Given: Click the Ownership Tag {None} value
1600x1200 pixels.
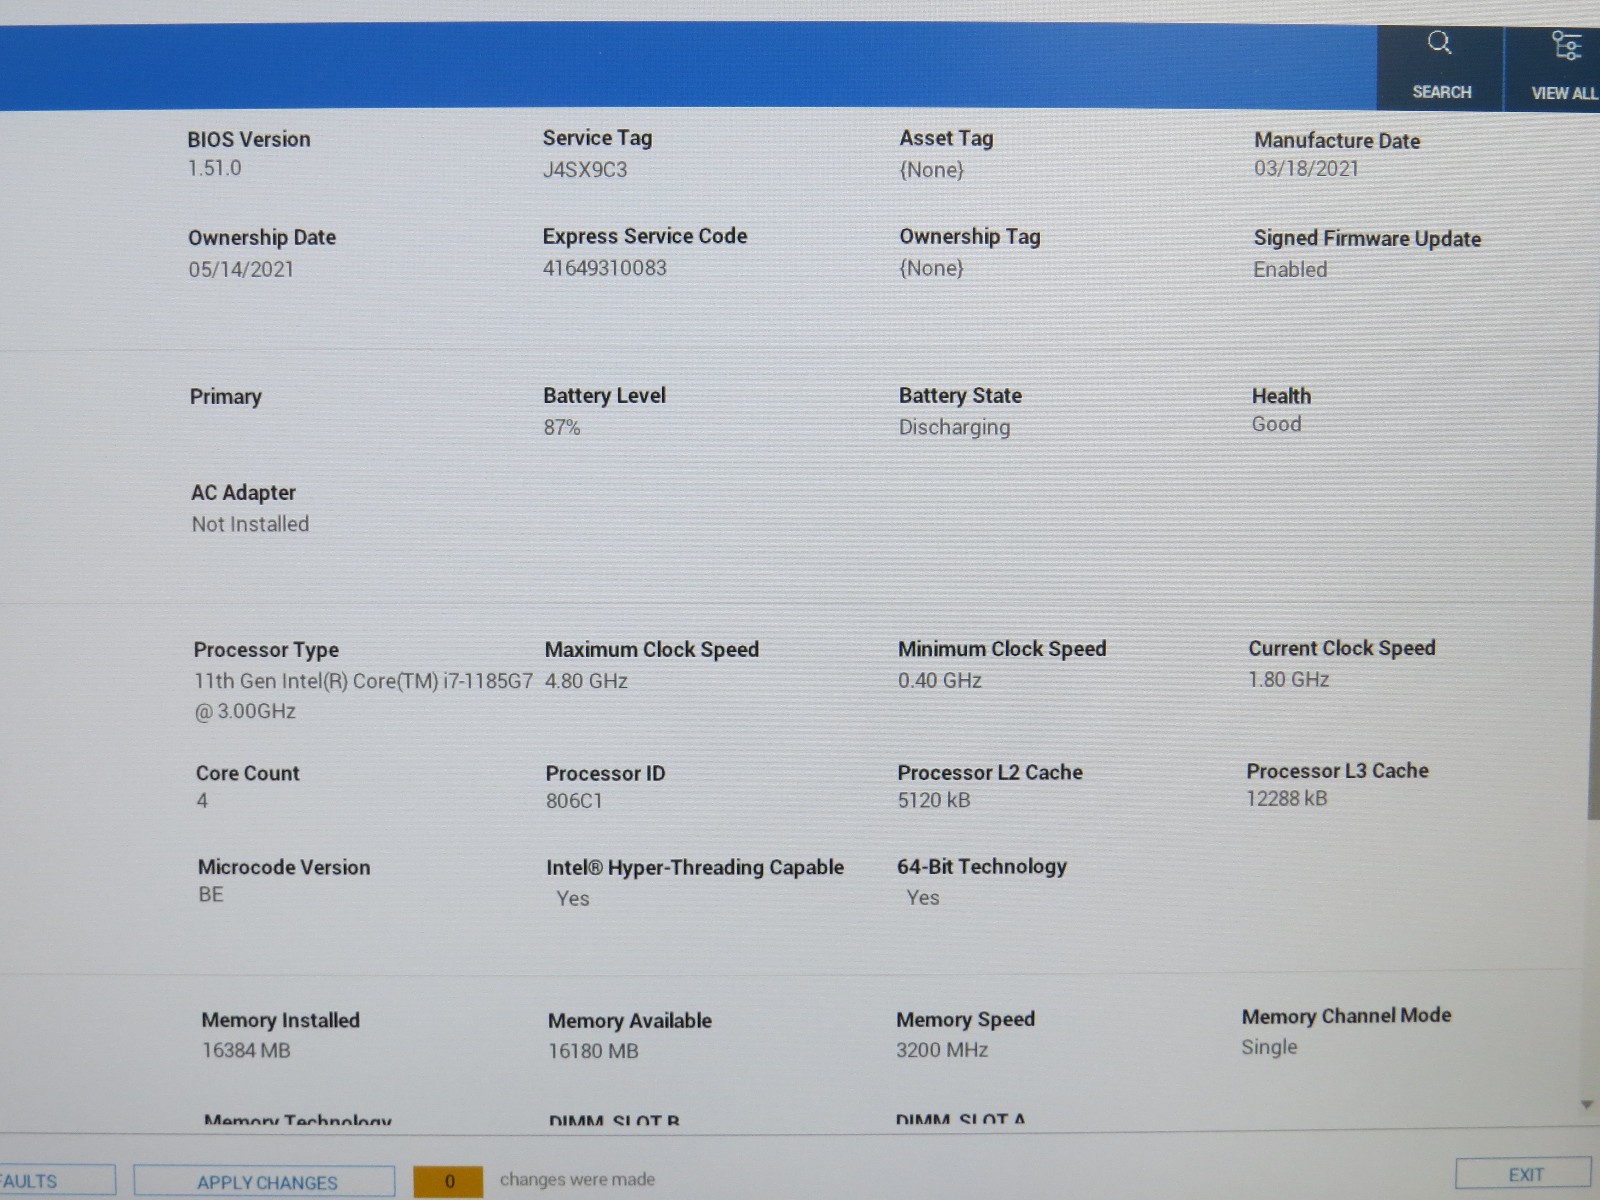Looking at the screenshot, I should click(931, 268).
